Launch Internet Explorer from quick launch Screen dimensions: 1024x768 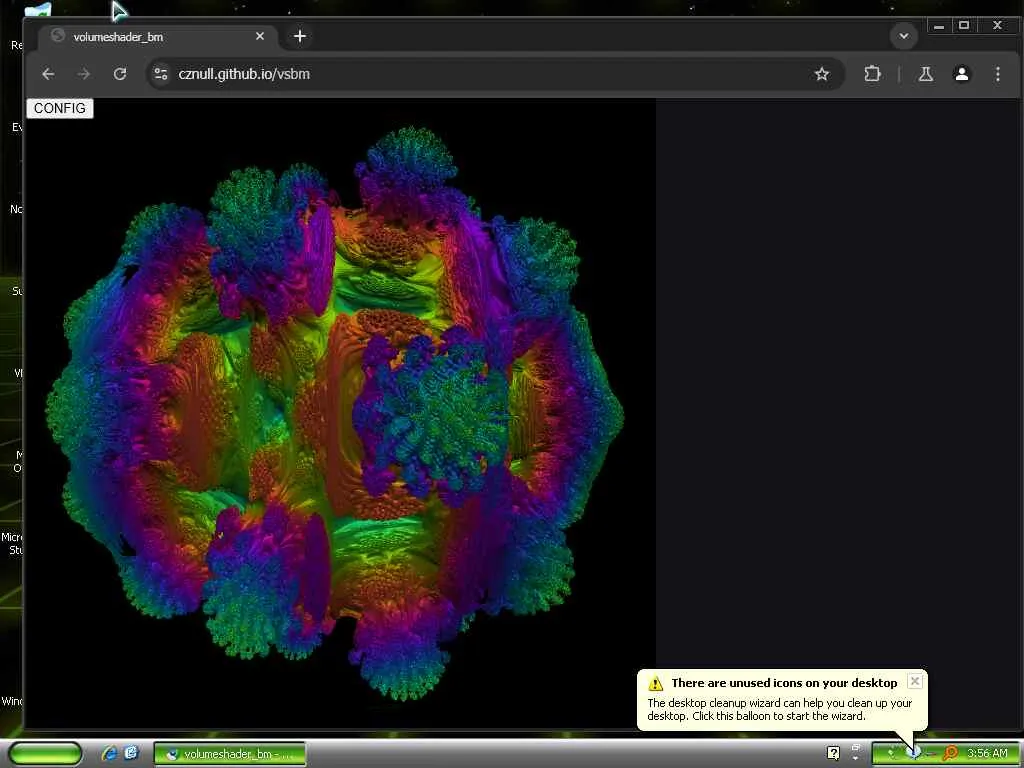(x=109, y=754)
